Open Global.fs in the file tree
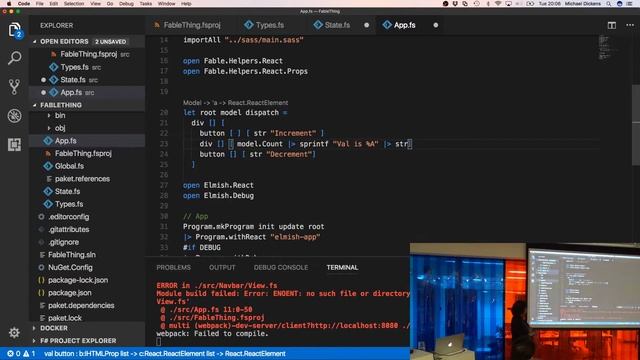This screenshot has height=360, width=640. 69,166
